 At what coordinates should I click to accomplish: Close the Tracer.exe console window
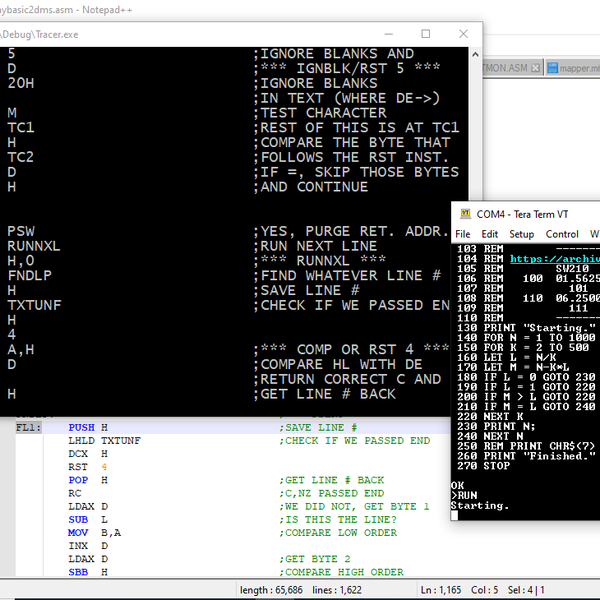pos(462,33)
